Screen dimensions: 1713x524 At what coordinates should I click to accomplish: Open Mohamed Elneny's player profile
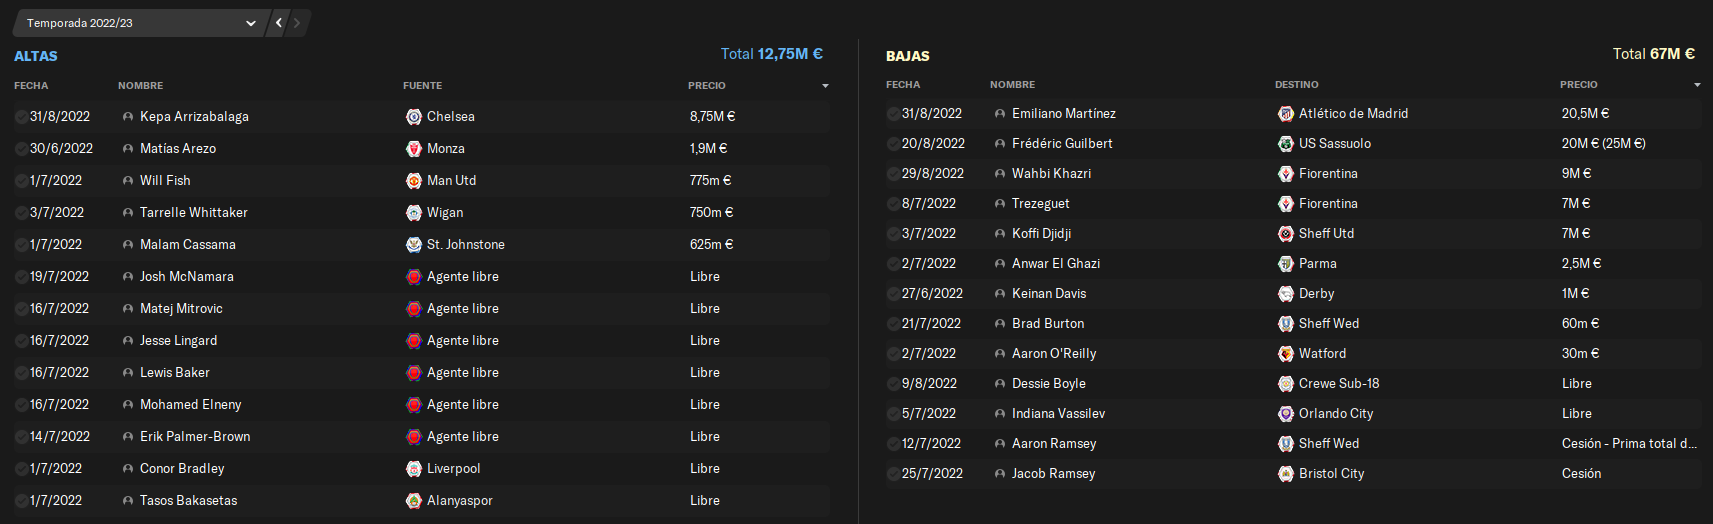point(190,405)
